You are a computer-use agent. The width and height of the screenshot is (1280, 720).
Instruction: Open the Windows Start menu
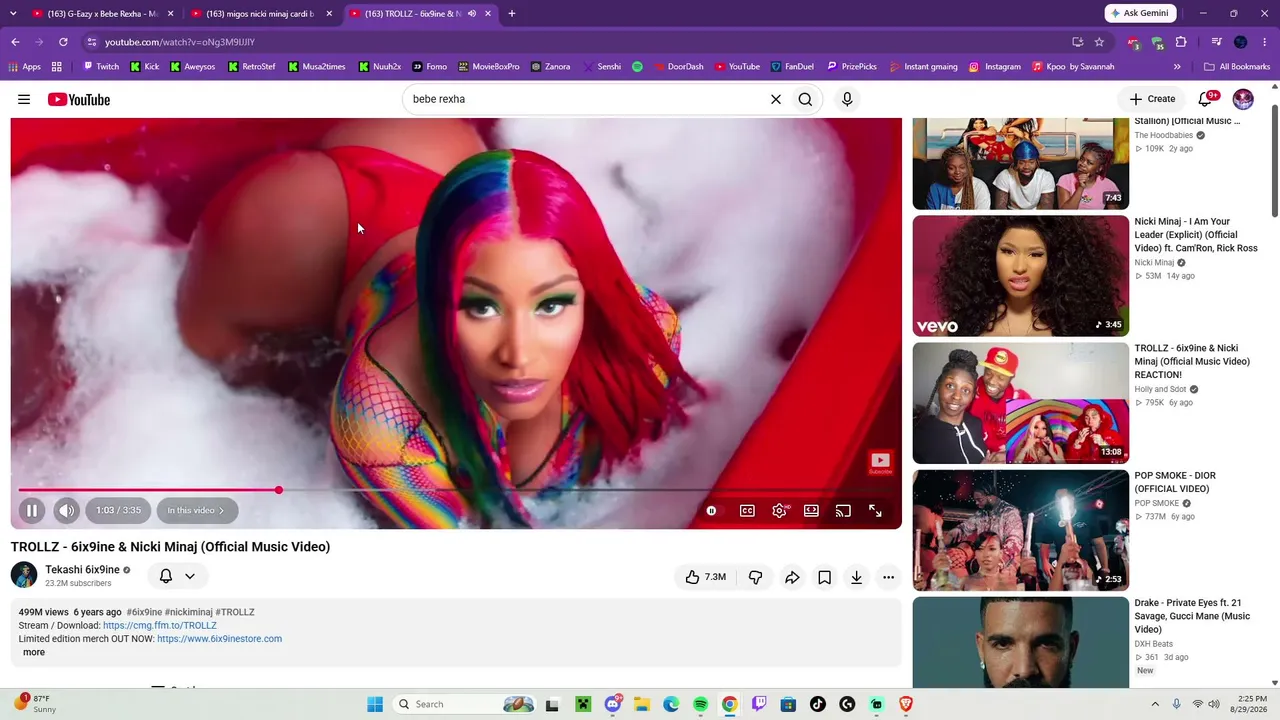pos(375,704)
